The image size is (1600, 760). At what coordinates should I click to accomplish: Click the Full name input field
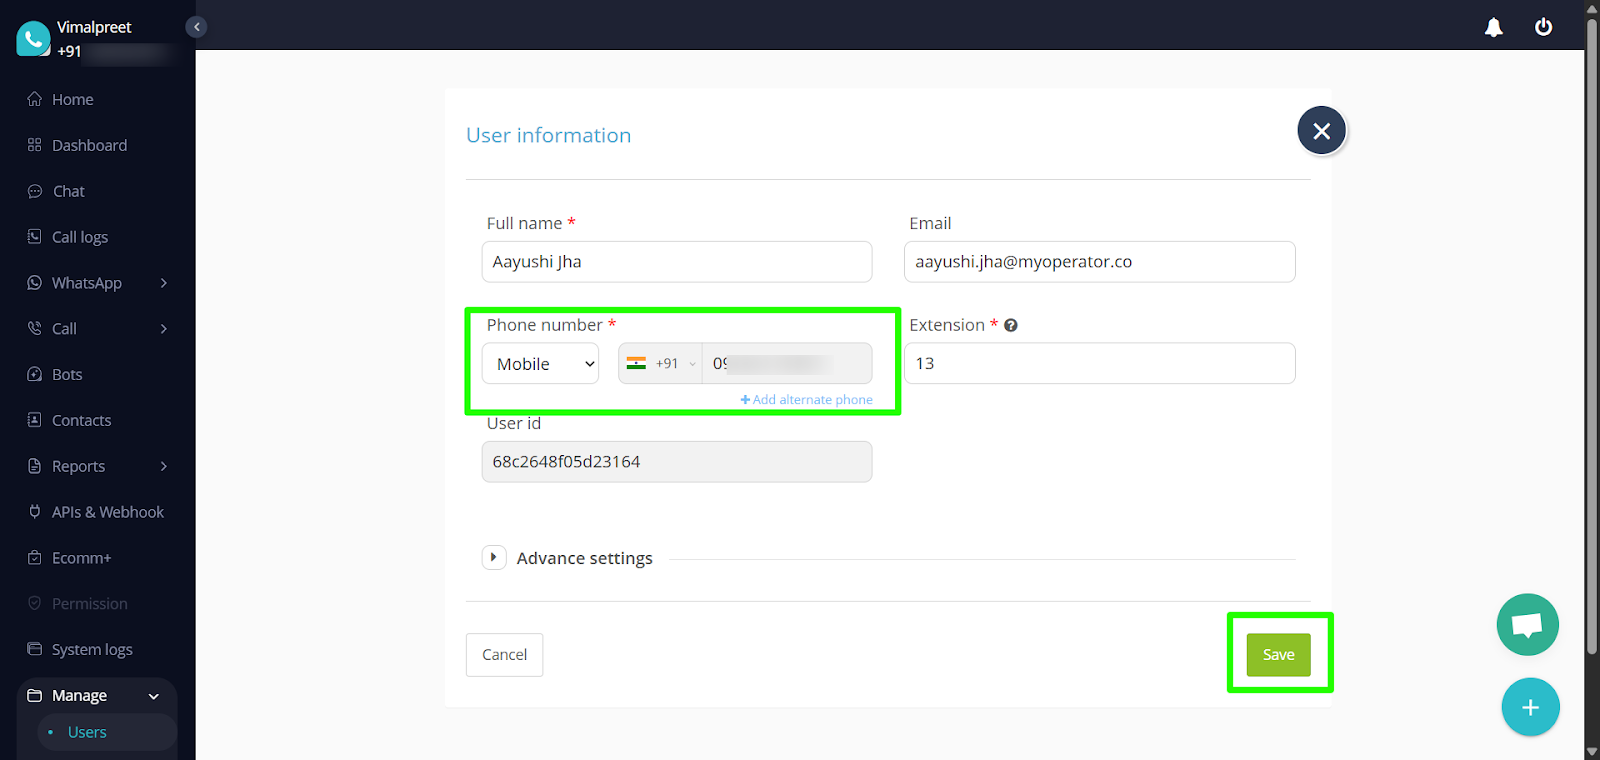click(x=677, y=262)
